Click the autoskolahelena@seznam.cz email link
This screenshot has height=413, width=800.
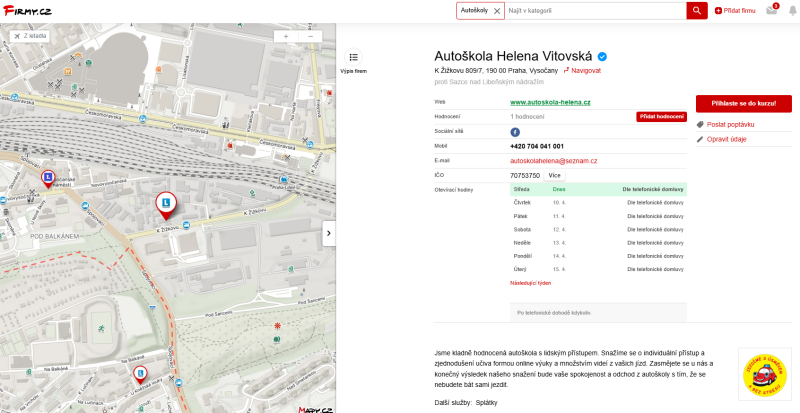click(x=554, y=161)
